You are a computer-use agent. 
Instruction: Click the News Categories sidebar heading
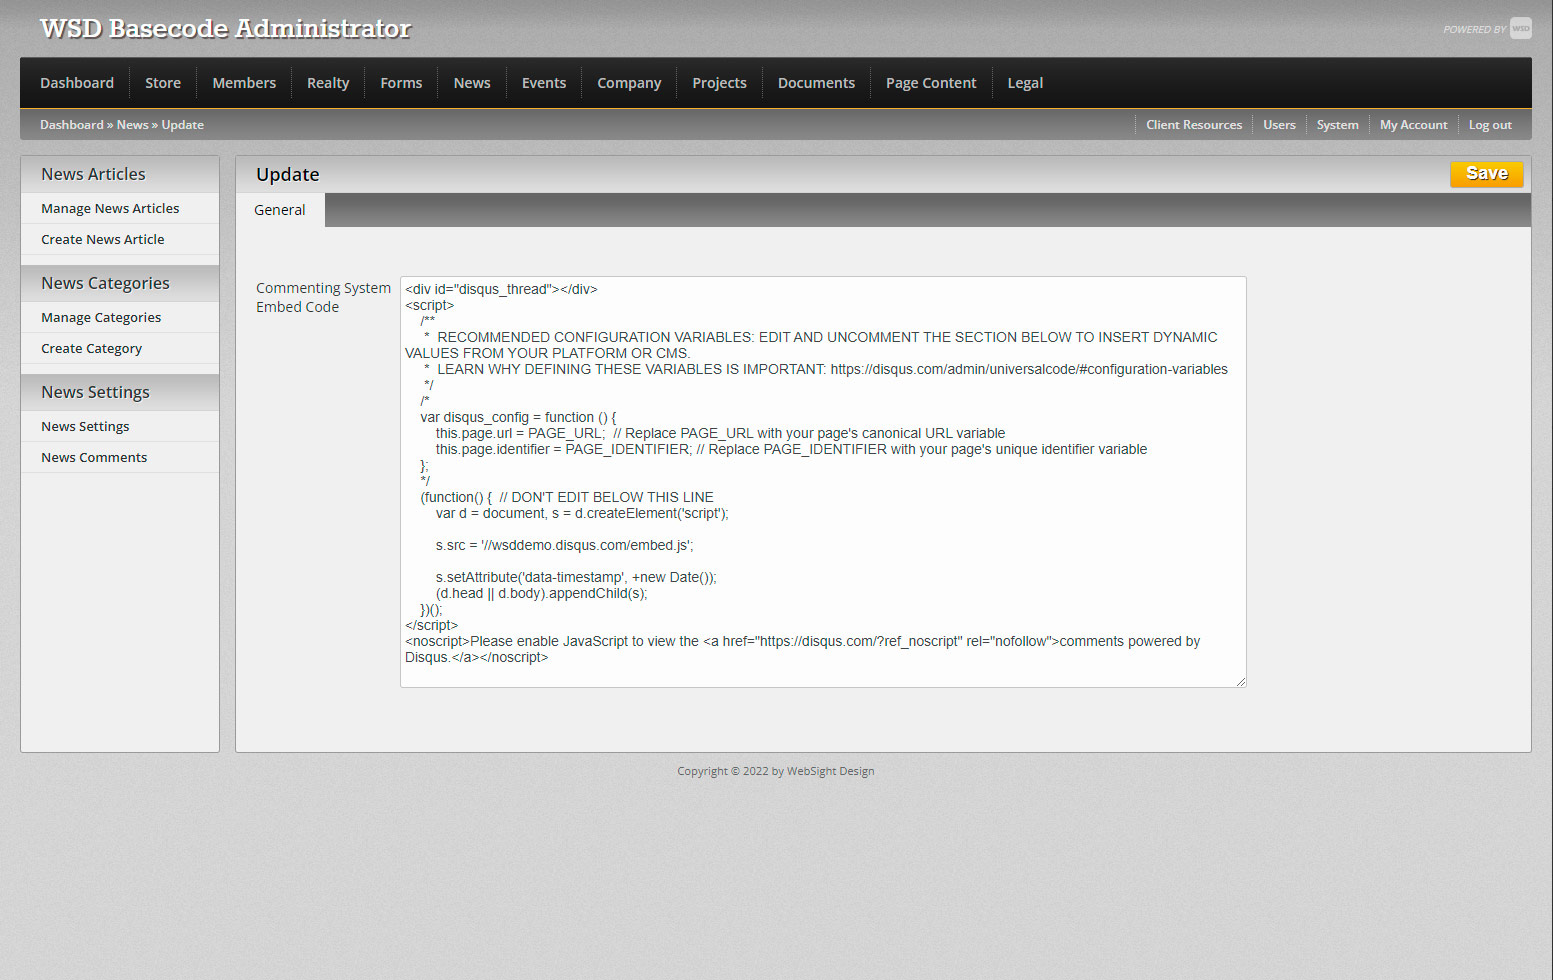(105, 283)
